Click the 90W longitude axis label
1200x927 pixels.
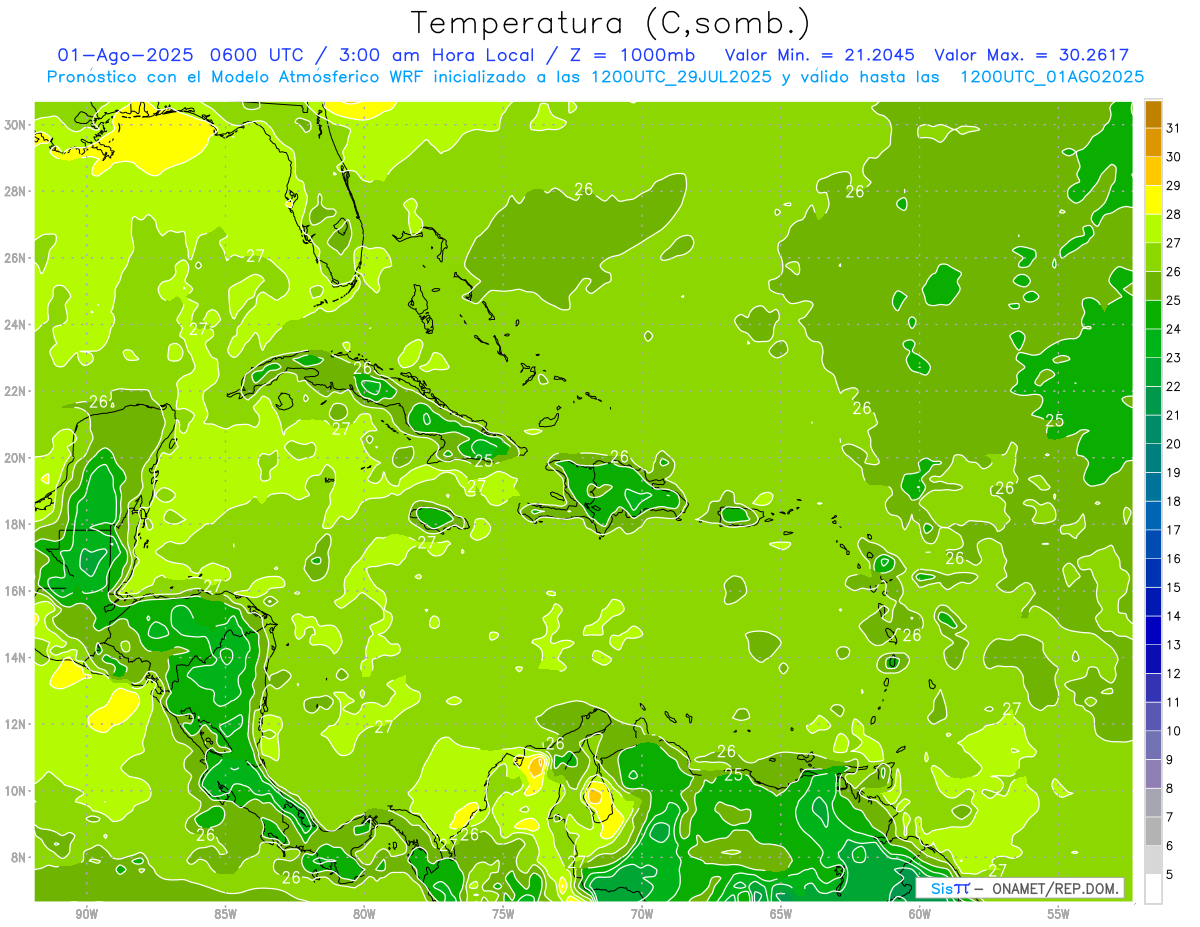click(x=87, y=914)
